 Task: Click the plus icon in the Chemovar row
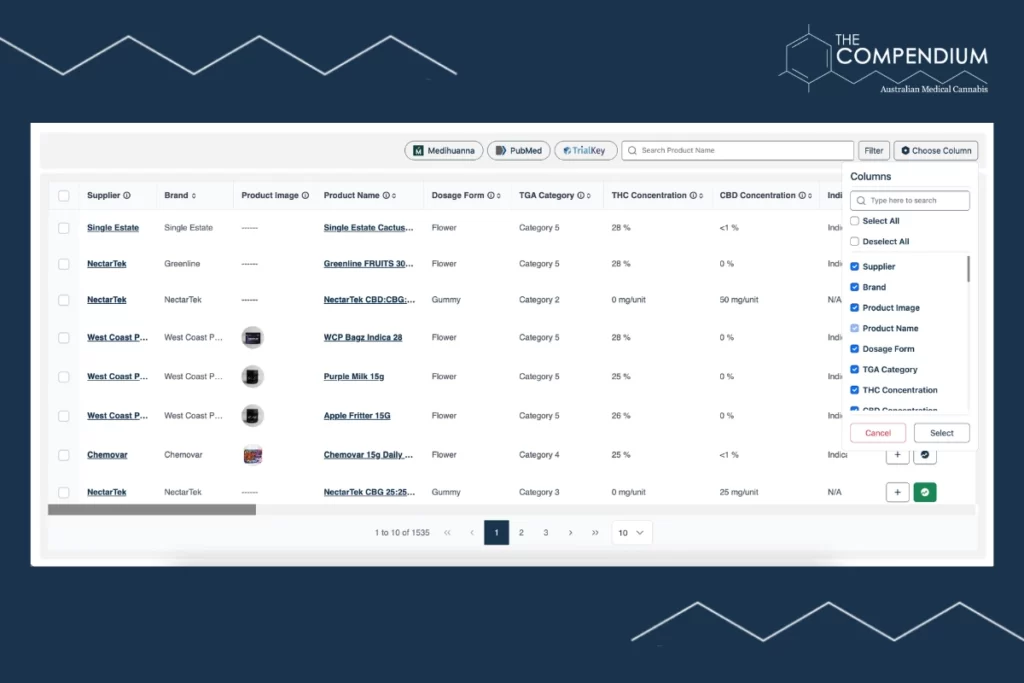coord(897,454)
